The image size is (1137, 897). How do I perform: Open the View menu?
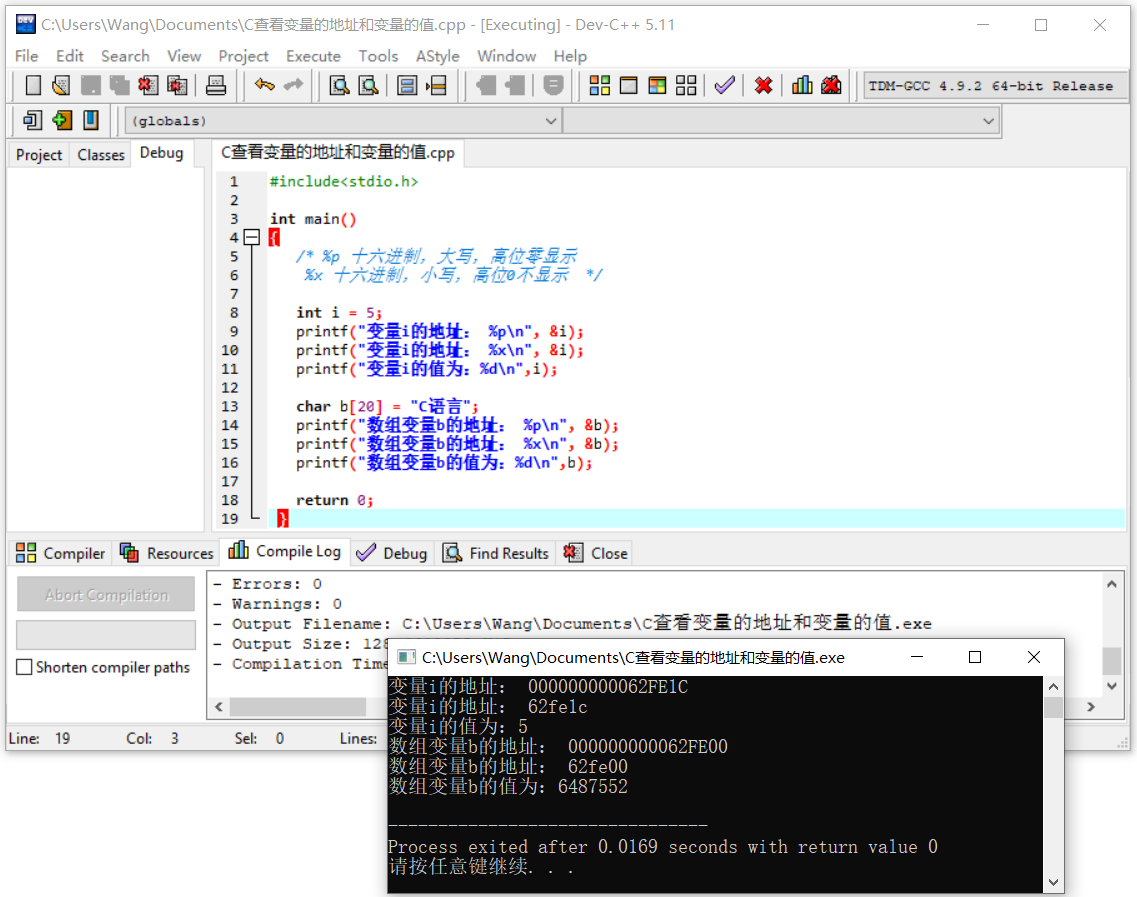pyautogui.click(x=183, y=56)
